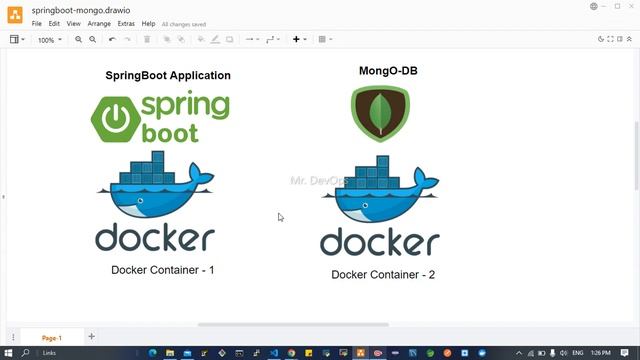Select the 'Docker Container - 1' label

pyautogui.click(x=162, y=270)
